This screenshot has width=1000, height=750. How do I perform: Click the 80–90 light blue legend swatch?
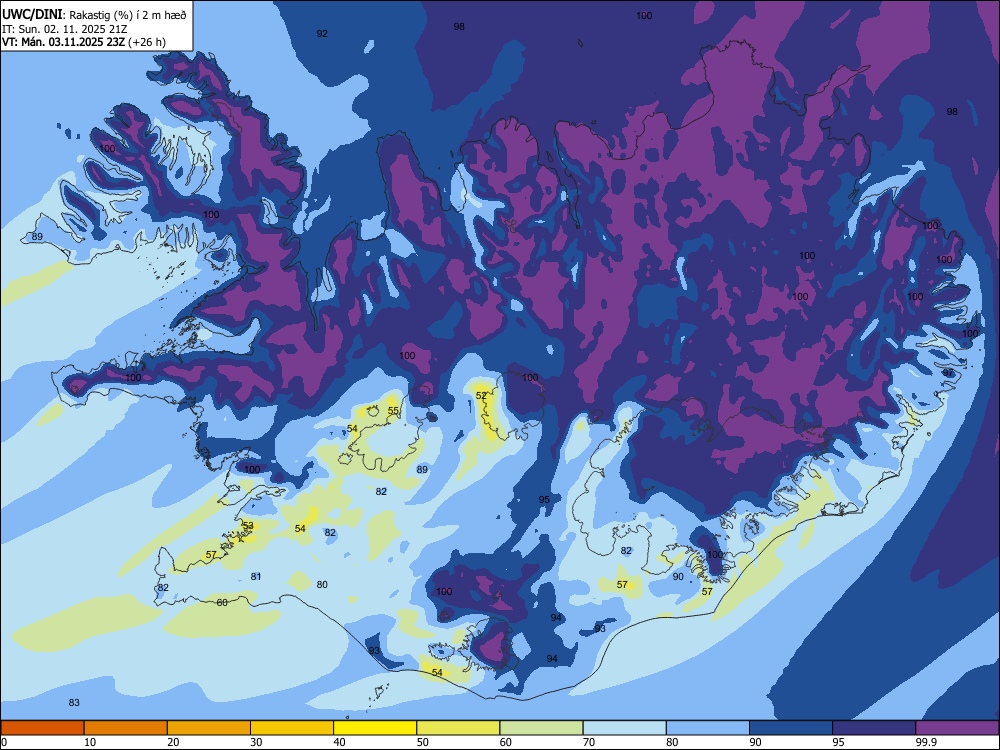[708, 728]
